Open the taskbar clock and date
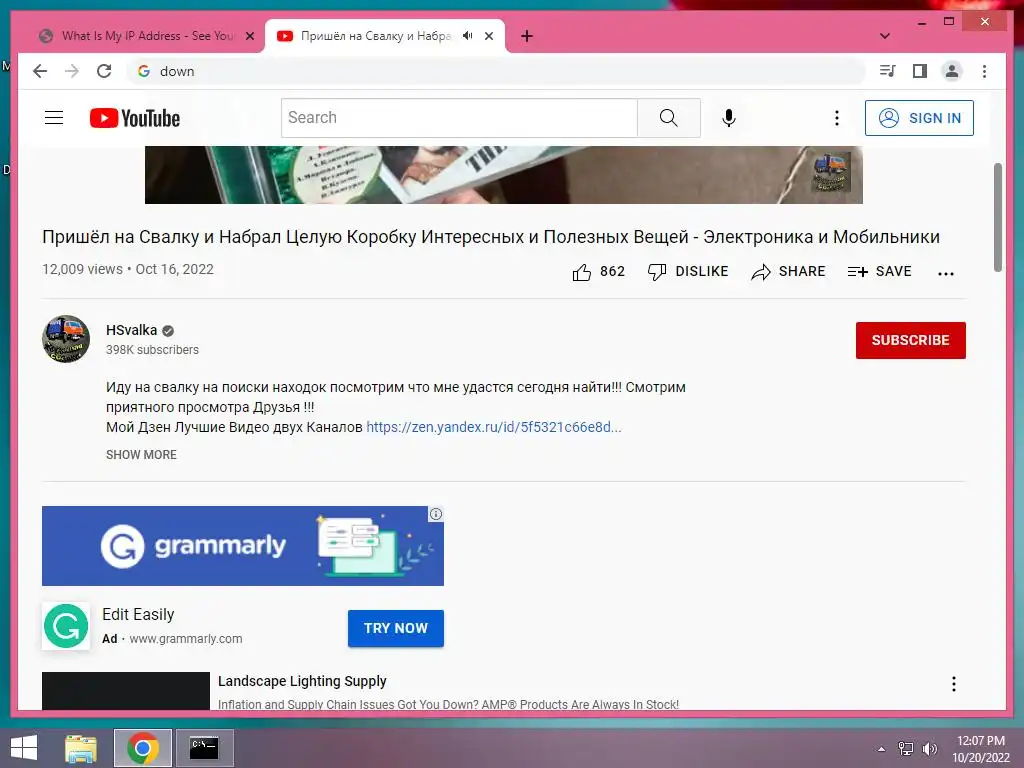 tap(981, 749)
